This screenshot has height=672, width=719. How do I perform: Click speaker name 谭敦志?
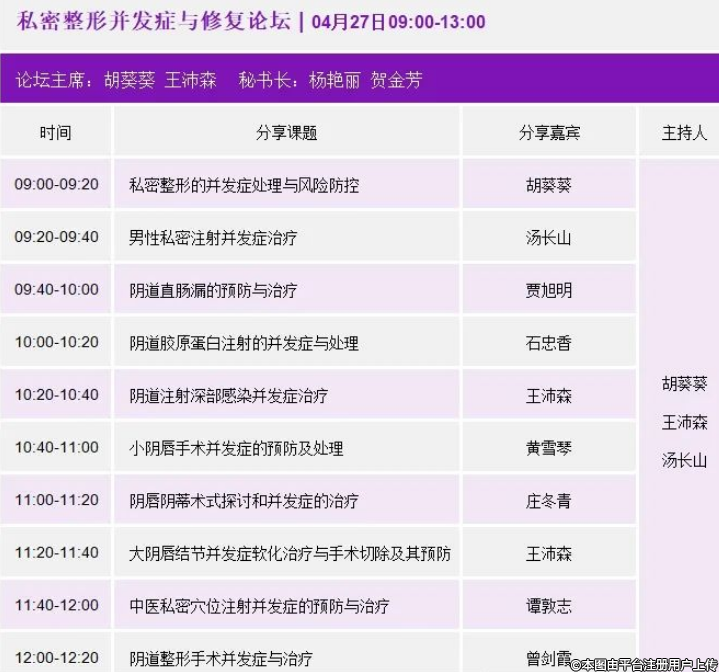click(549, 606)
